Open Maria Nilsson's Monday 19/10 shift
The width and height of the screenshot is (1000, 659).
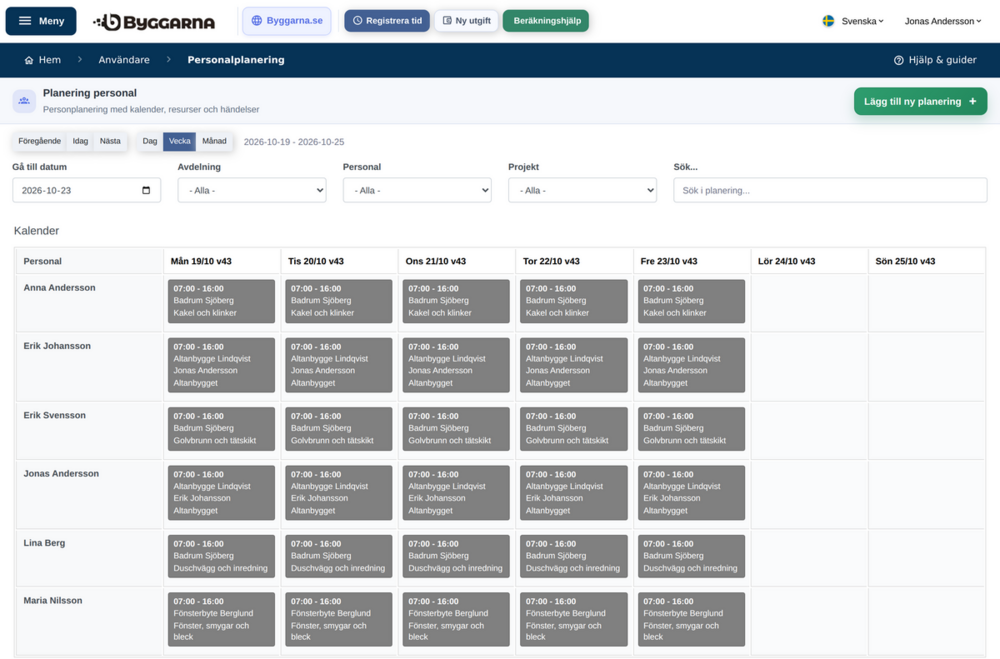(221, 619)
